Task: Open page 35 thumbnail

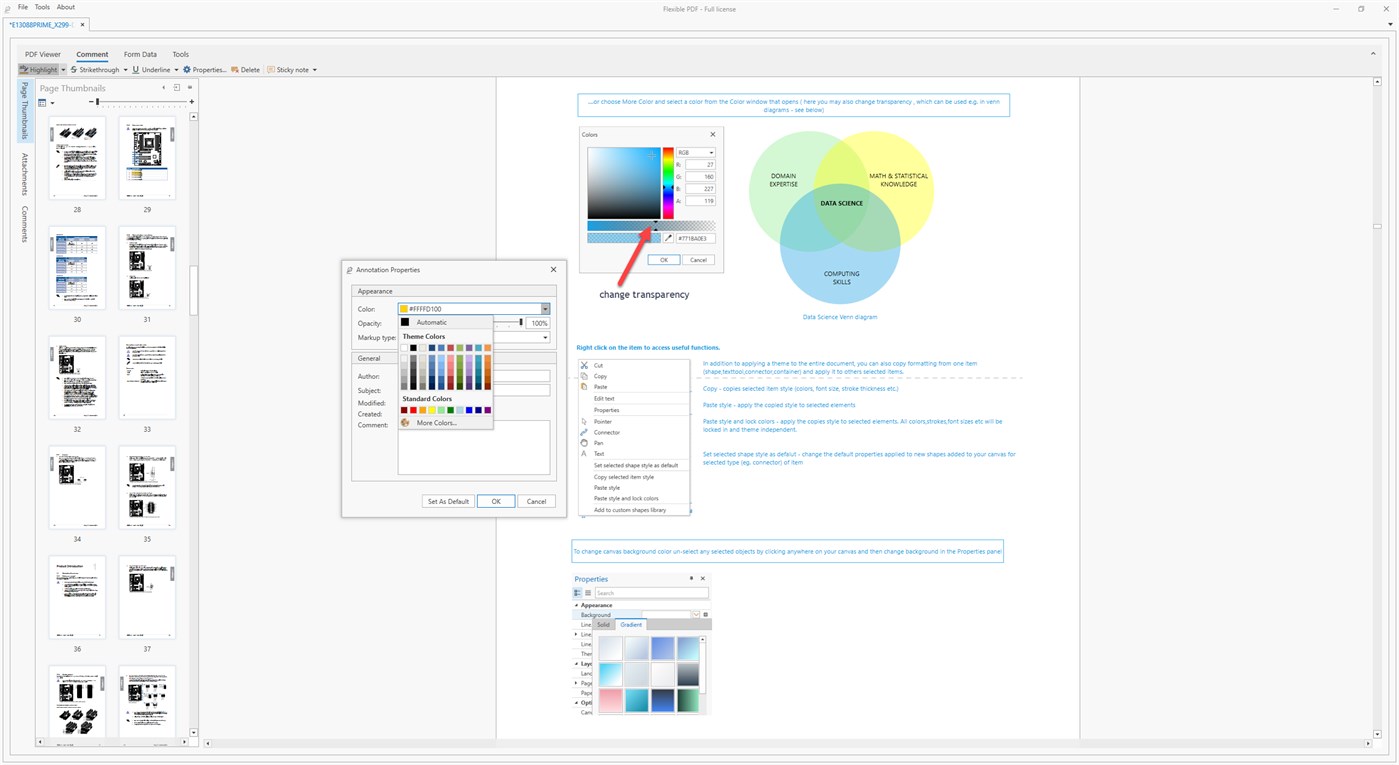Action: [147, 488]
